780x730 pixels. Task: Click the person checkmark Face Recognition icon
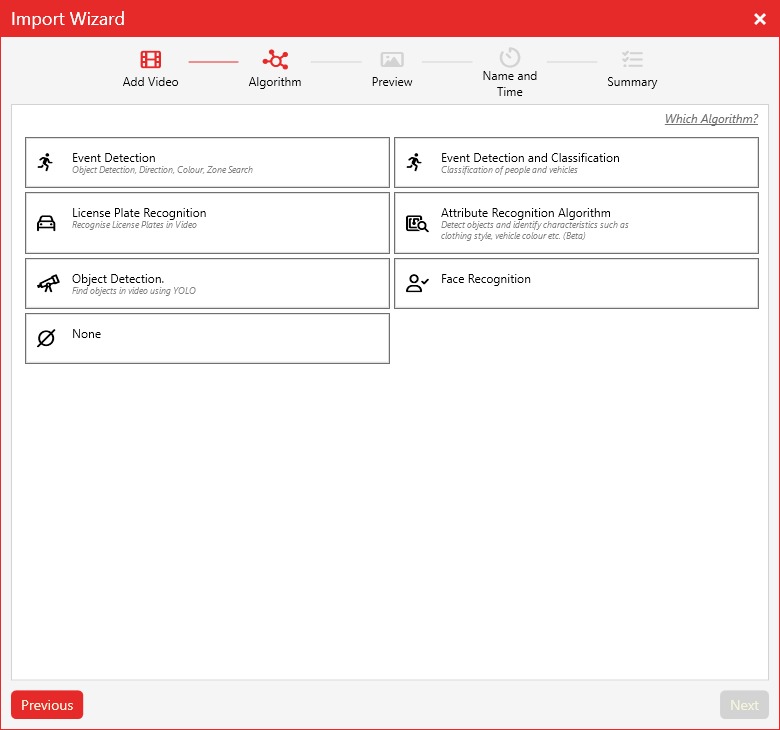[417, 283]
